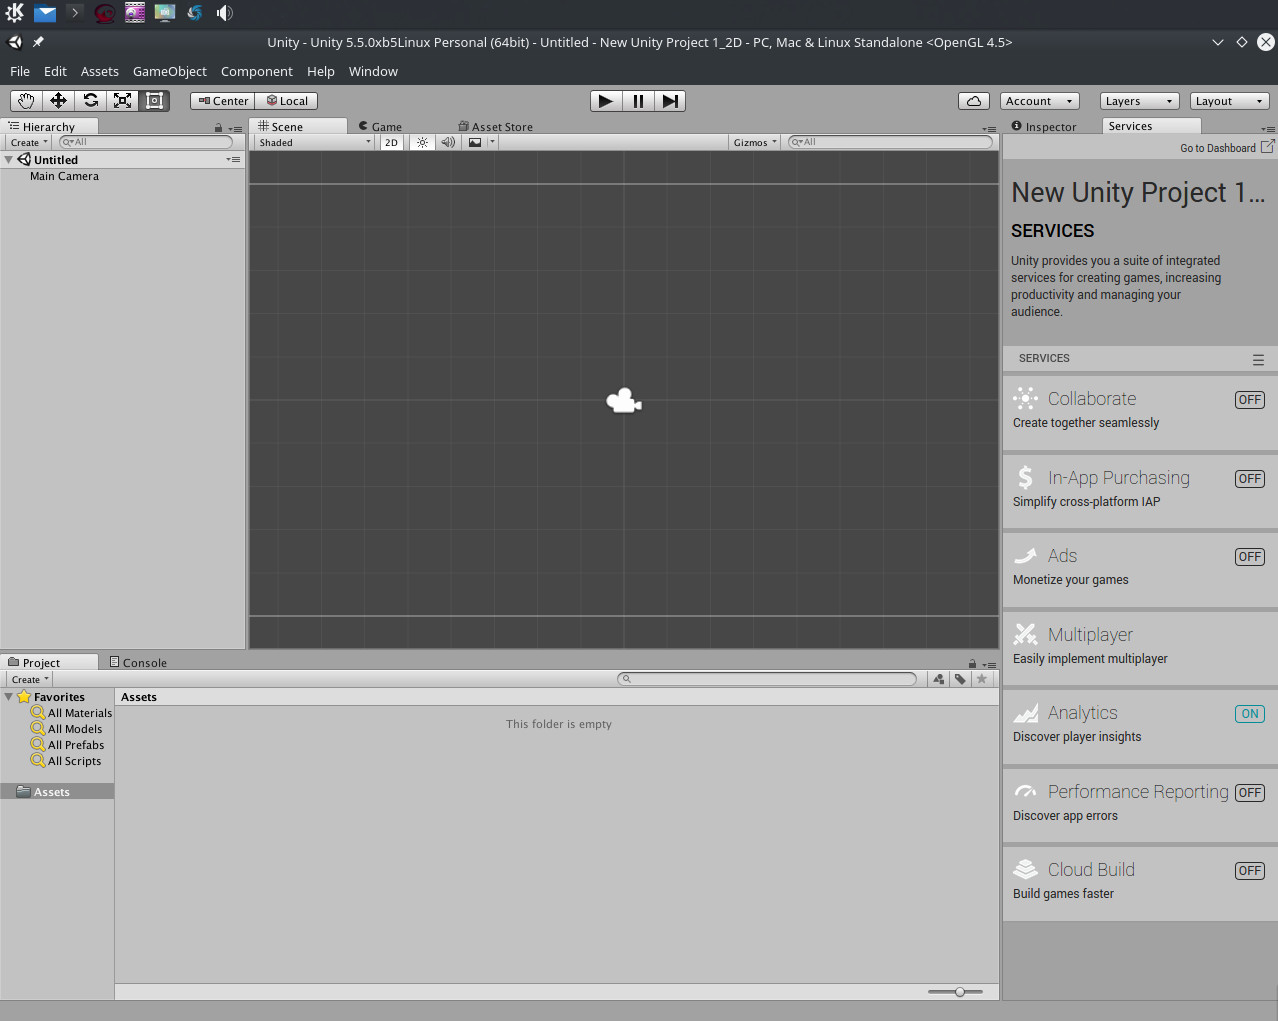Turn off Analytics service
1278x1021 pixels.
[1249, 713]
